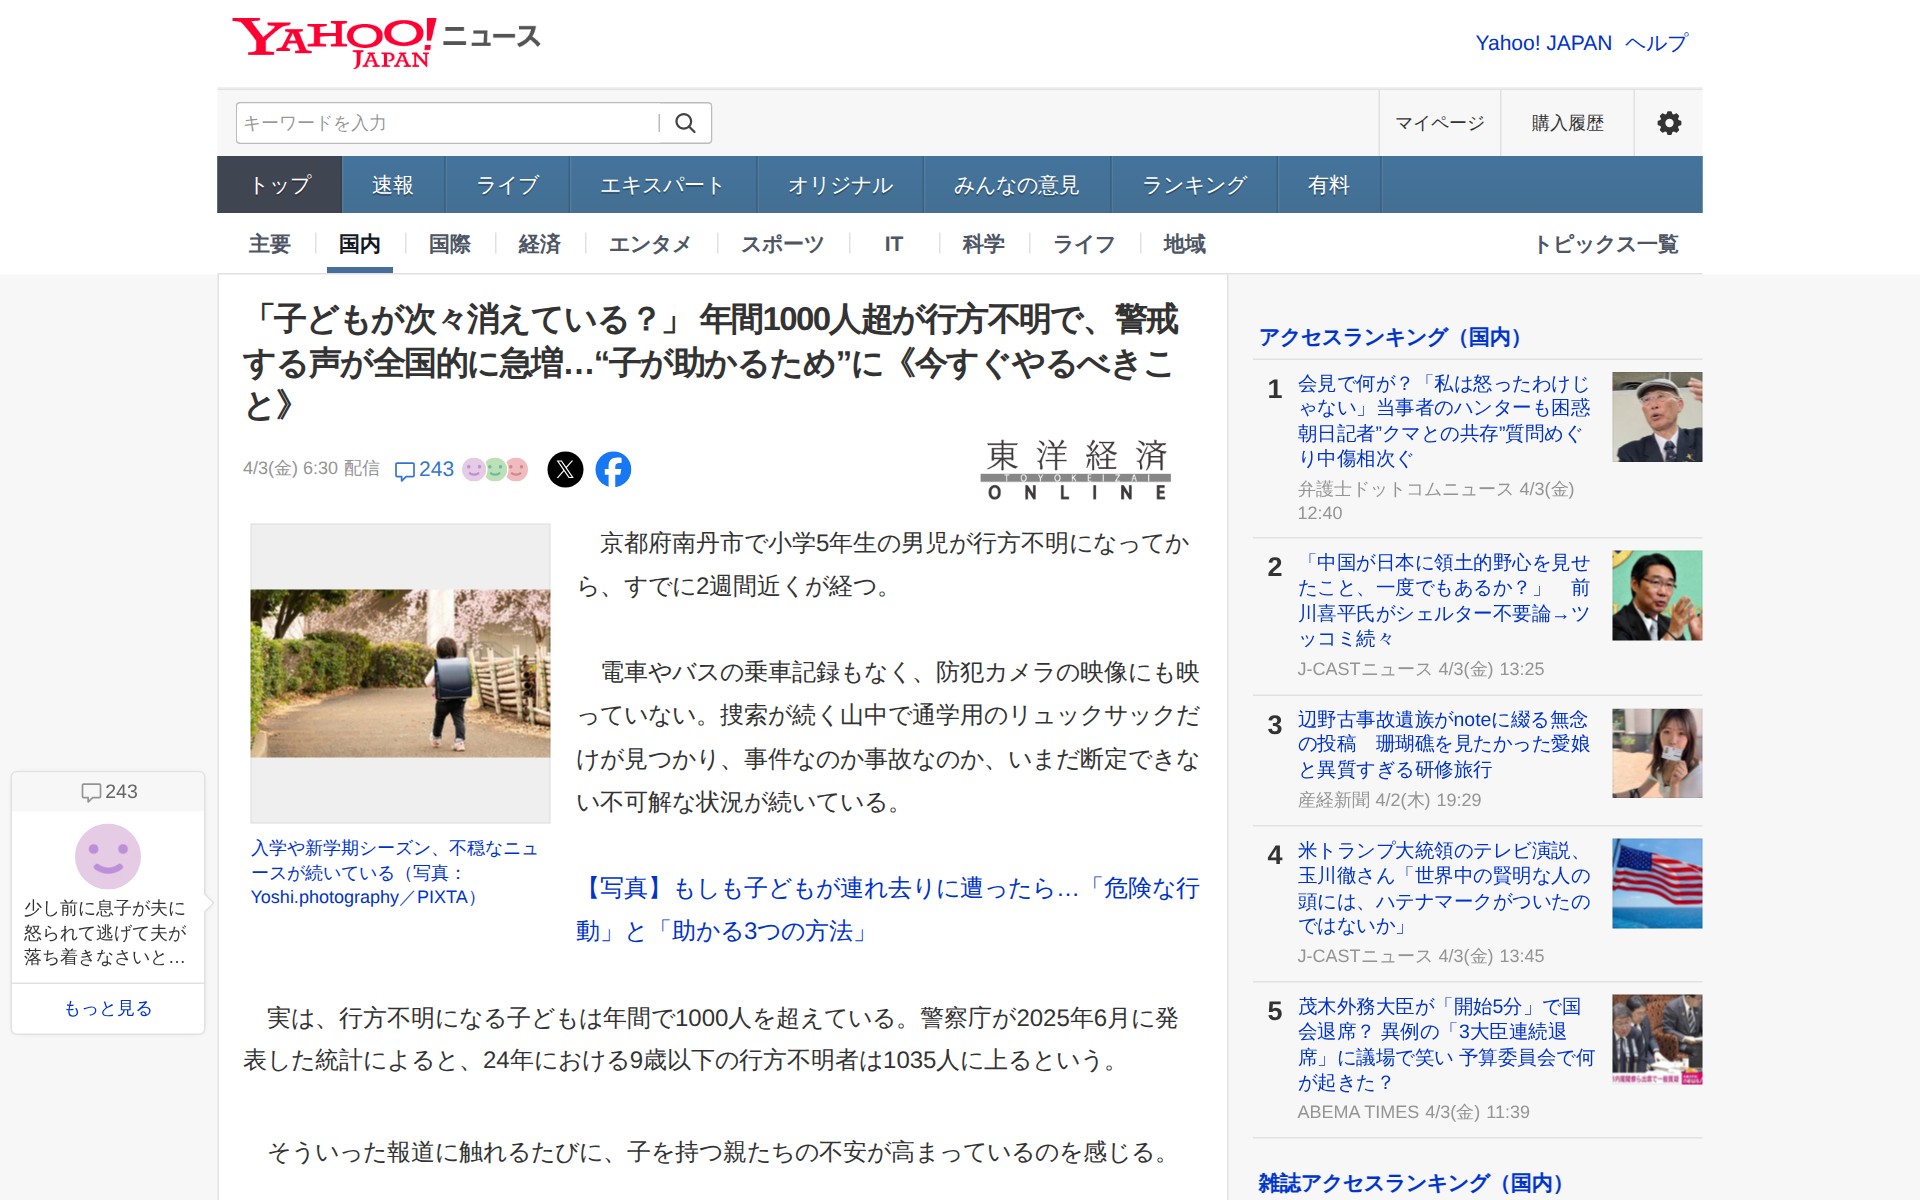
Task: Open the article's schoolchild photo thumbnail
Action: tap(400, 672)
